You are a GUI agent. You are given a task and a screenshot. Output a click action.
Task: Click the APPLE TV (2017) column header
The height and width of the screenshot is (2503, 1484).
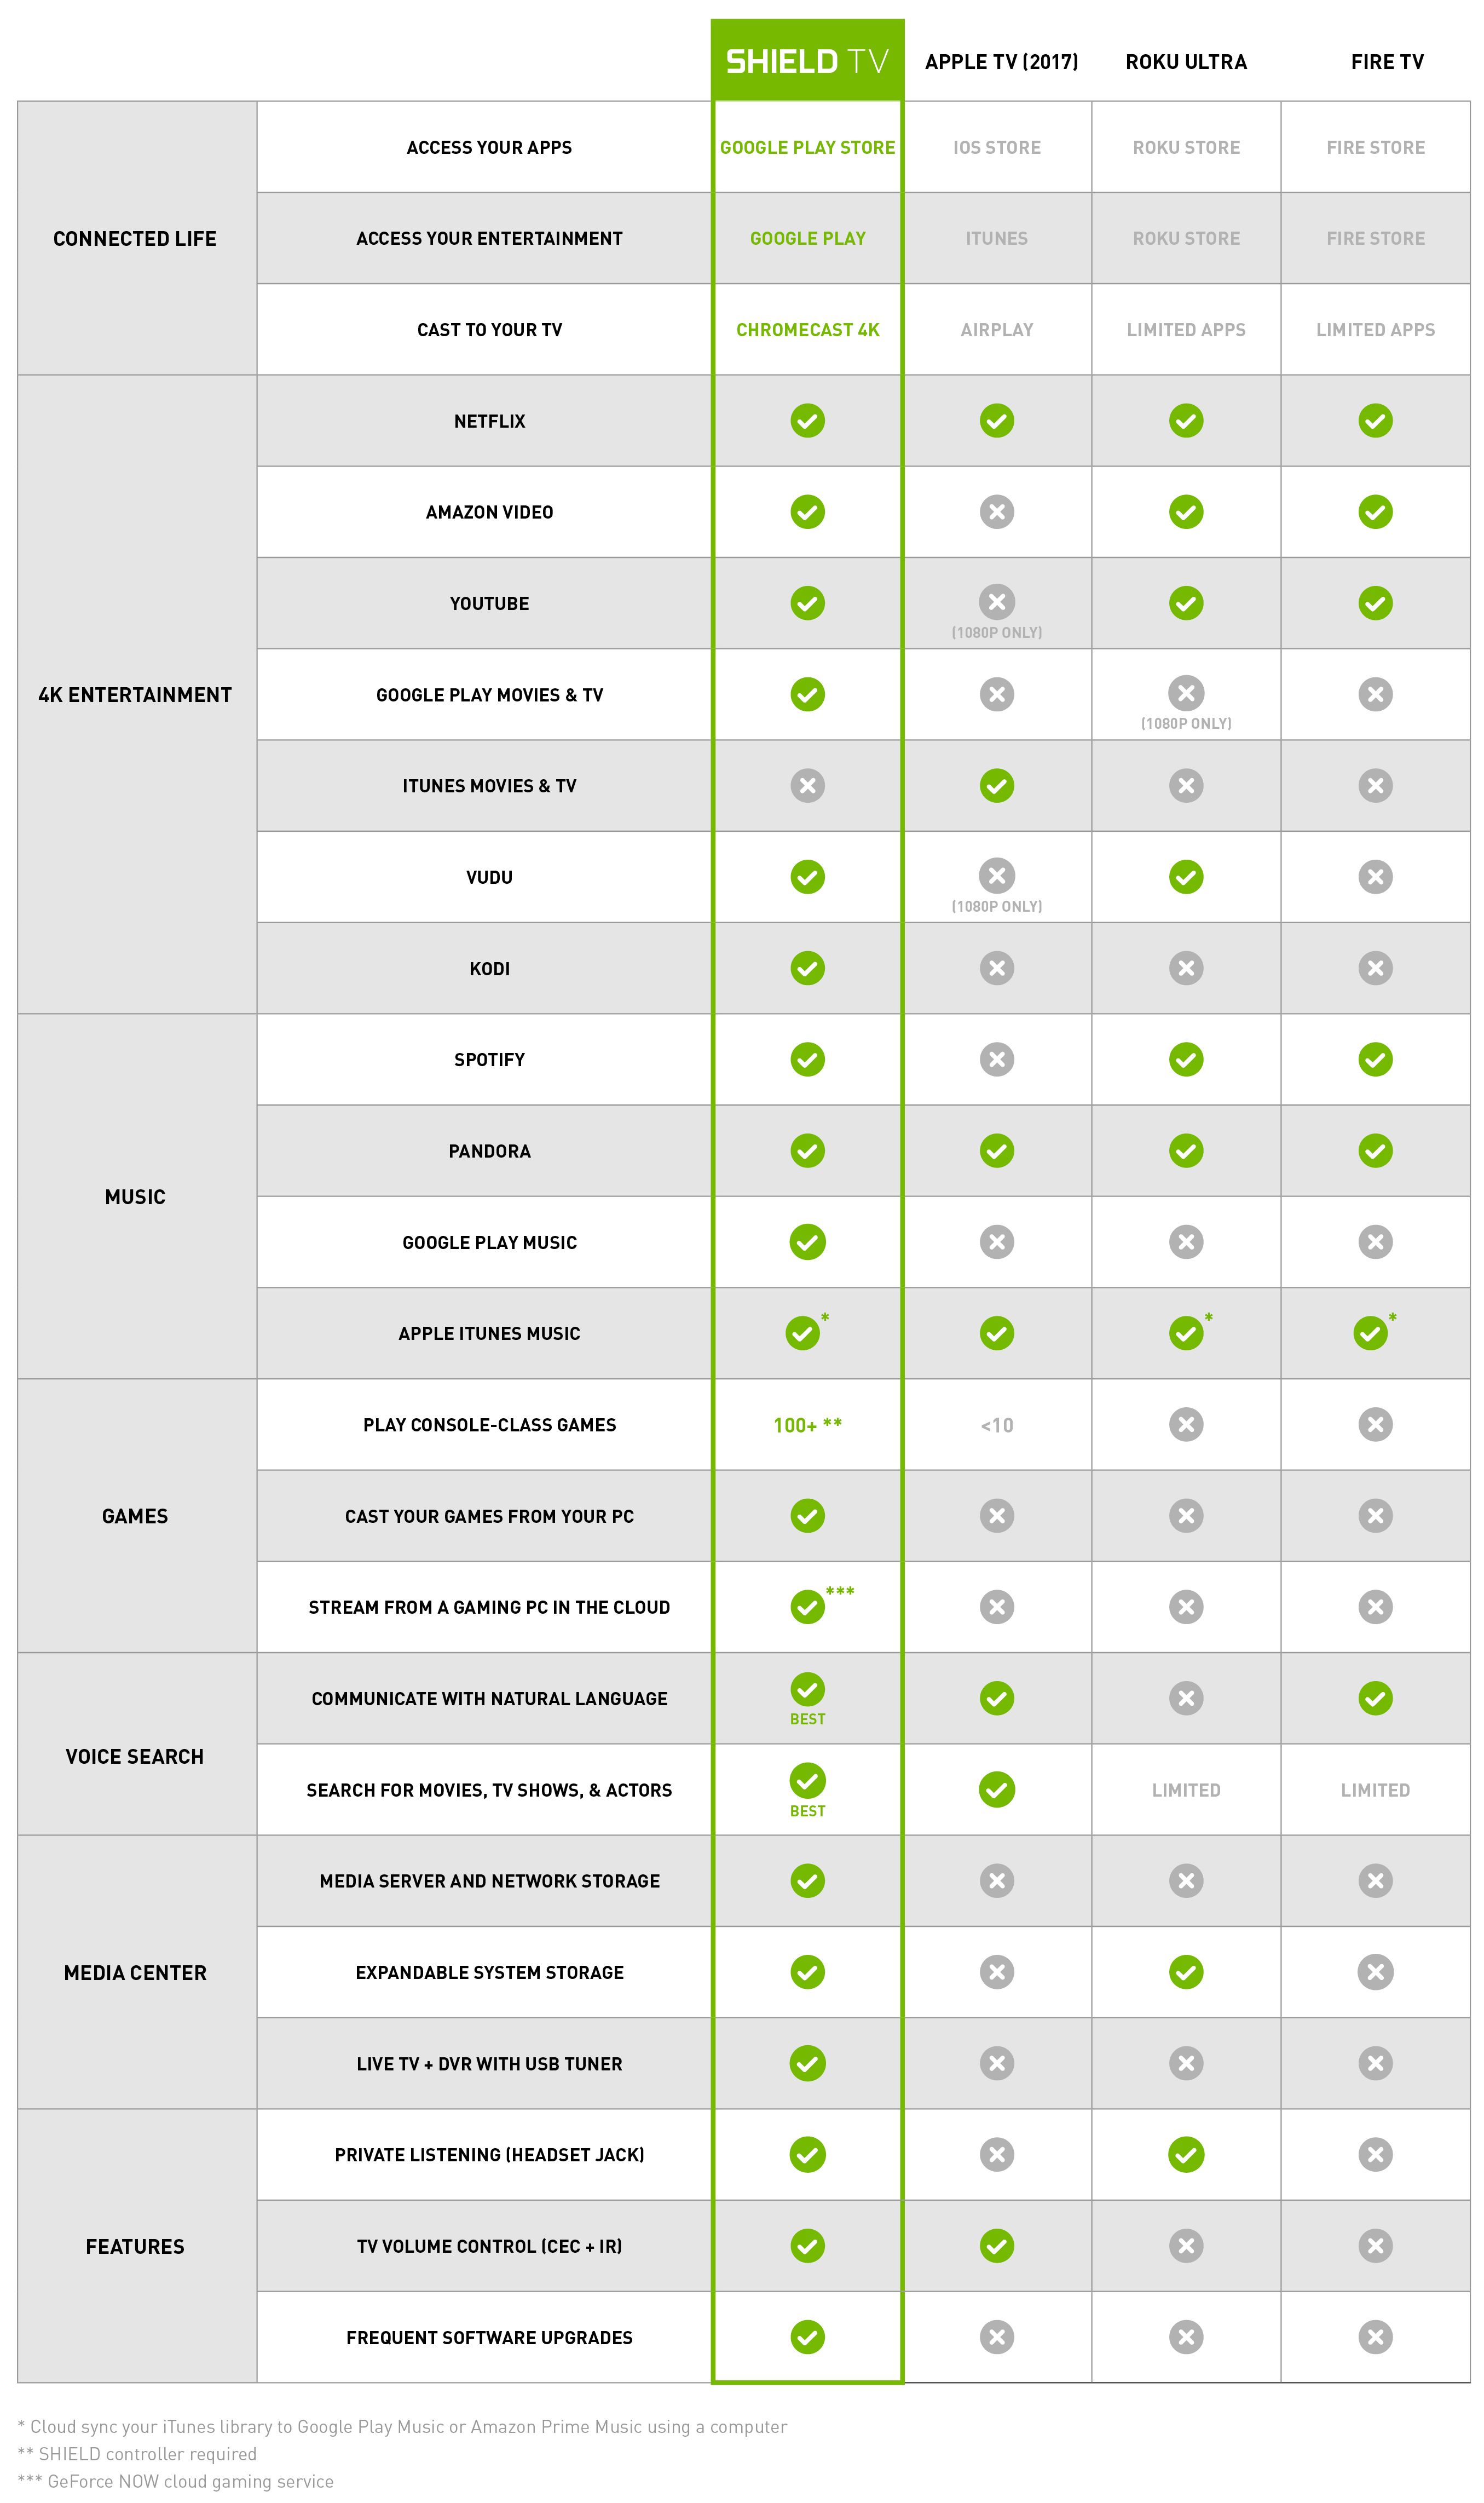click(x=1001, y=62)
